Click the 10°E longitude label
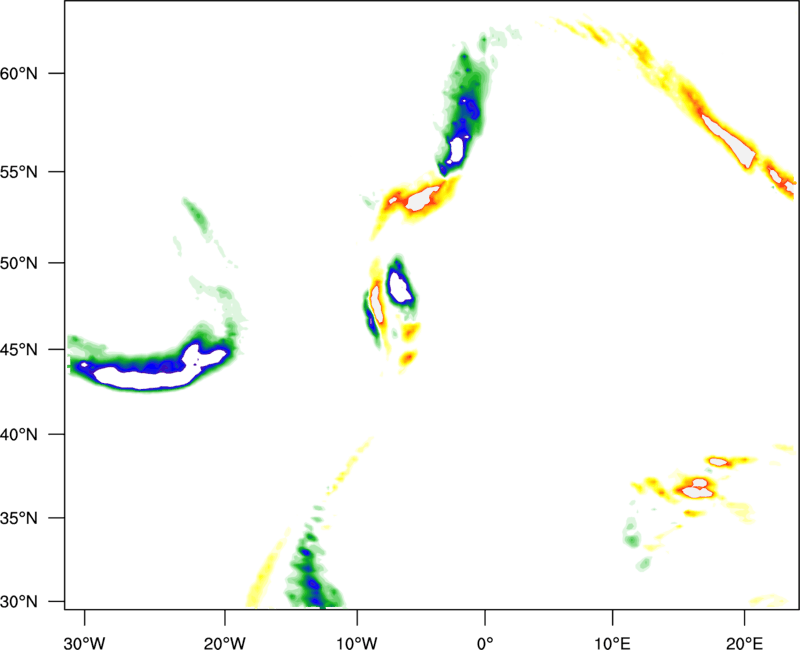Viewport: 800px width, 650px height. 612,643
